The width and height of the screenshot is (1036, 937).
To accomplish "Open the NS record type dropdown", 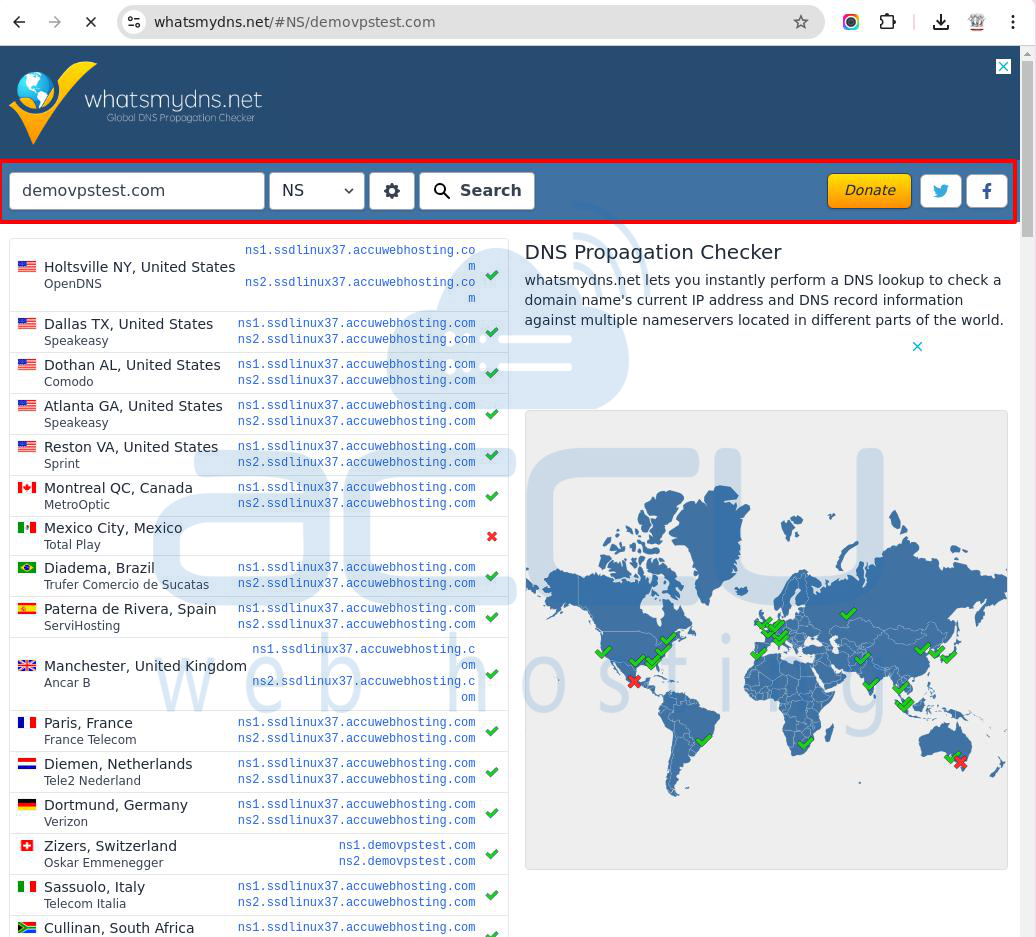I will click(x=317, y=191).
